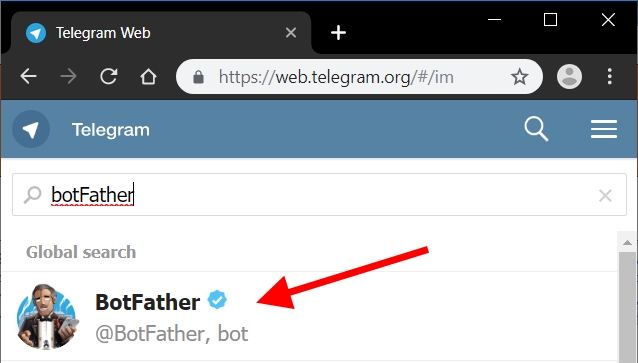Click the magnifier icon in Telegram header
Image resolution: width=638 pixels, height=363 pixels.
[536, 129]
